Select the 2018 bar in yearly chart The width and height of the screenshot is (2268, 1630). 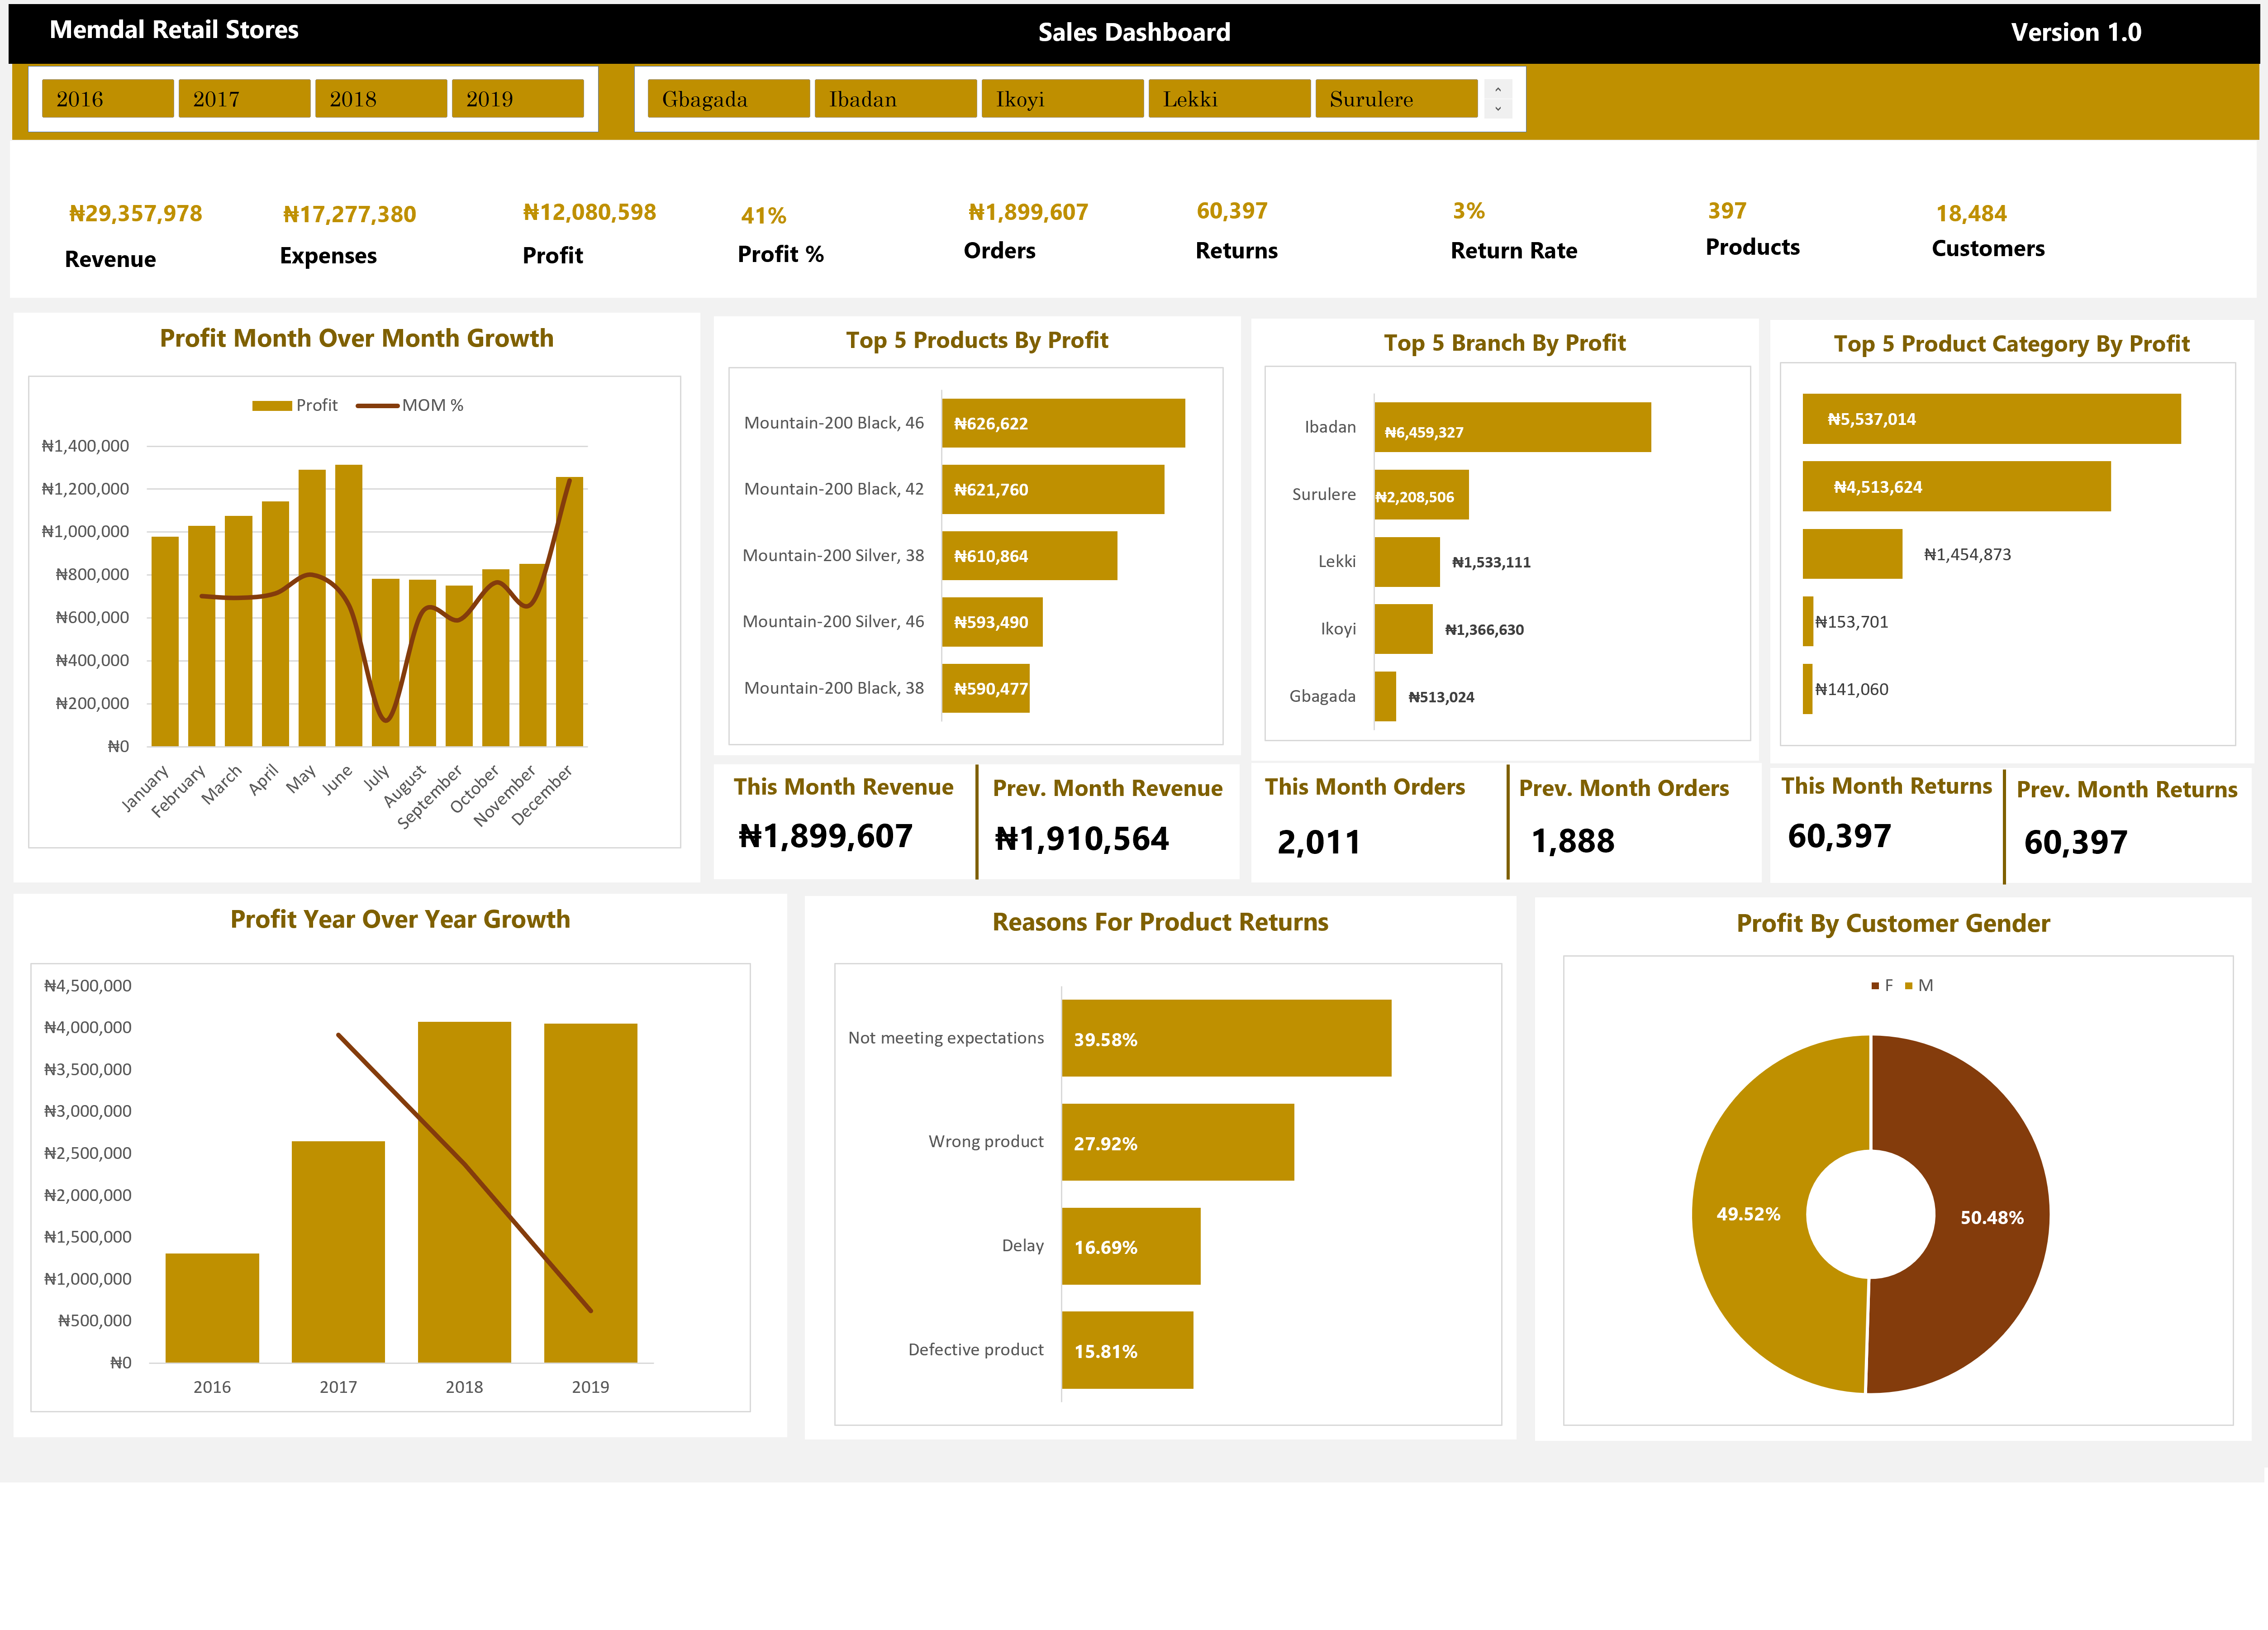pyautogui.click(x=464, y=1192)
